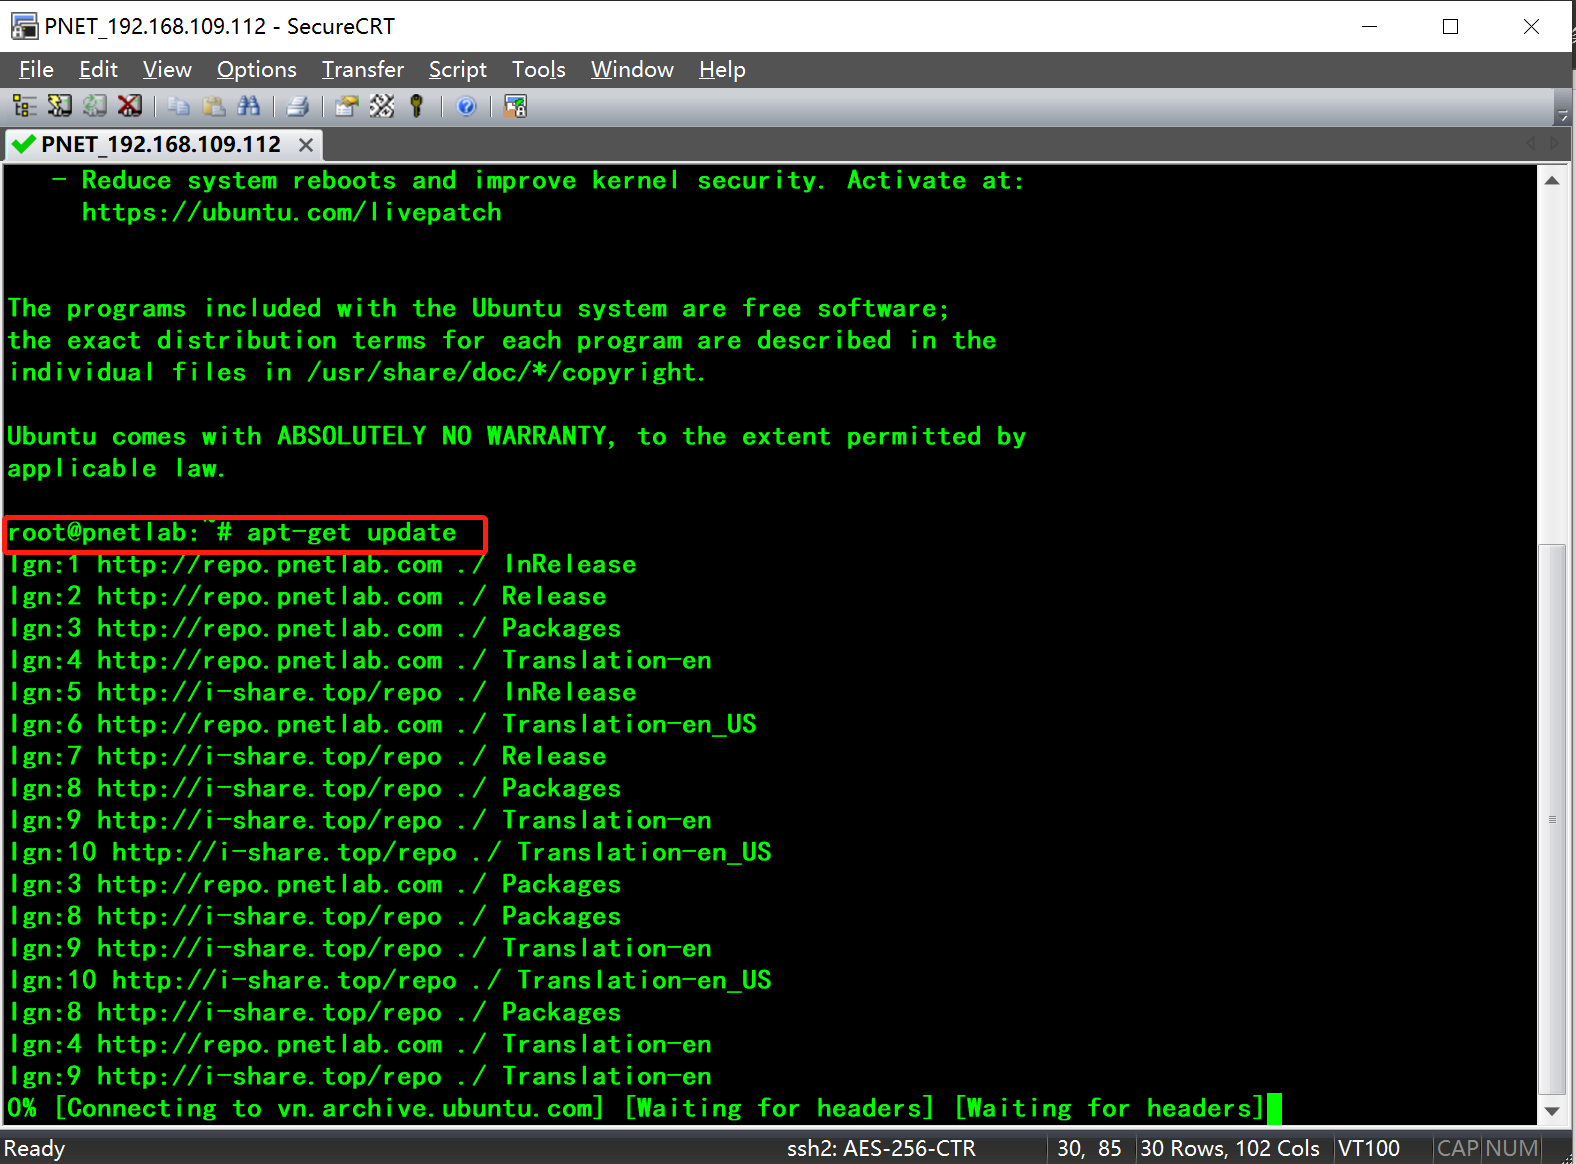
Task: Open the Transfer menu
Action: point(362,69)
